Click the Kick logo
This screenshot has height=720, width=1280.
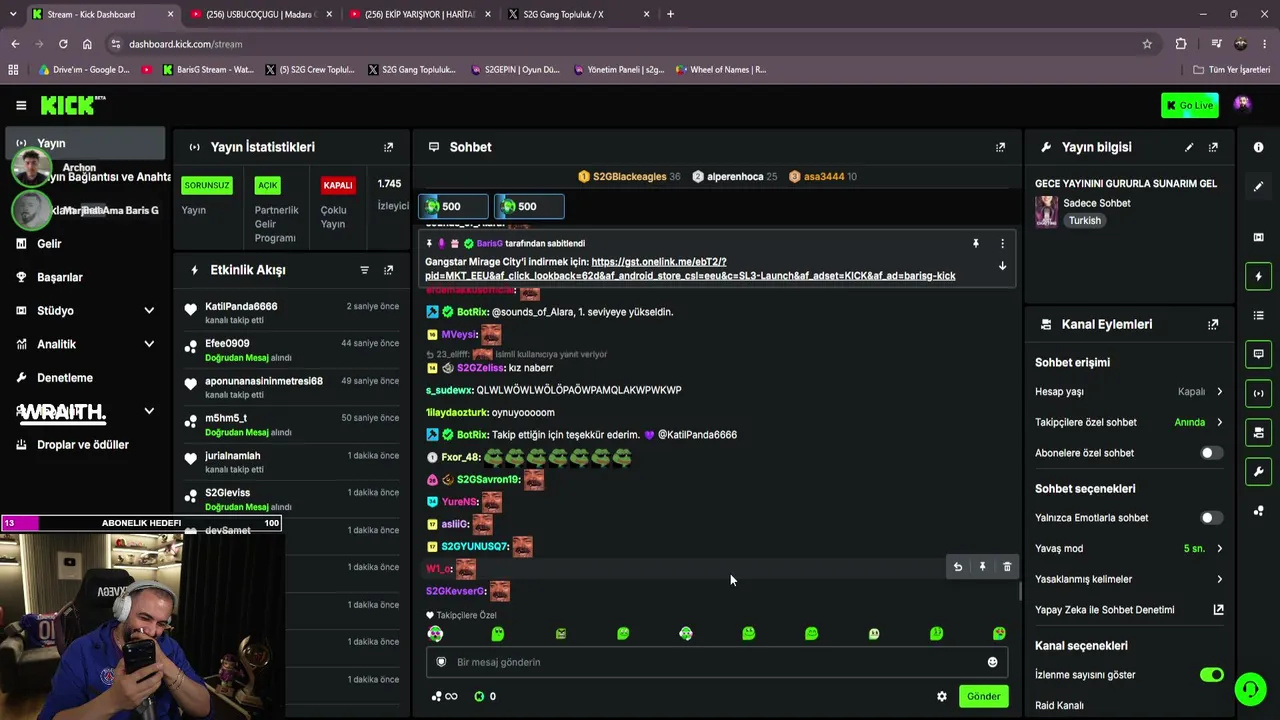pyautogui.click(x=72, y=105)
